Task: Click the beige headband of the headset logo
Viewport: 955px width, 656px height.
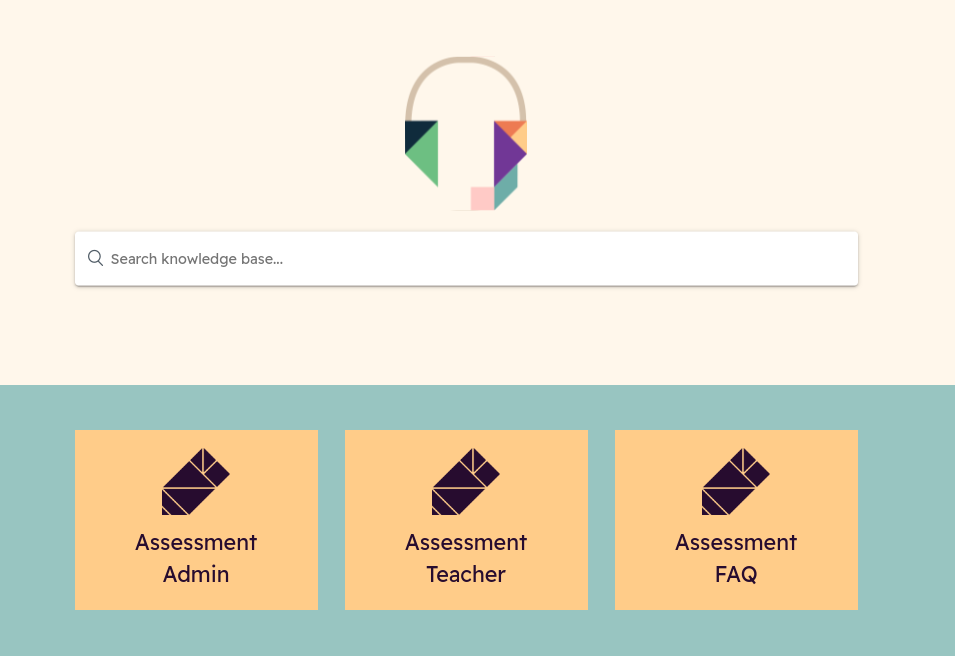Action: 466,87
